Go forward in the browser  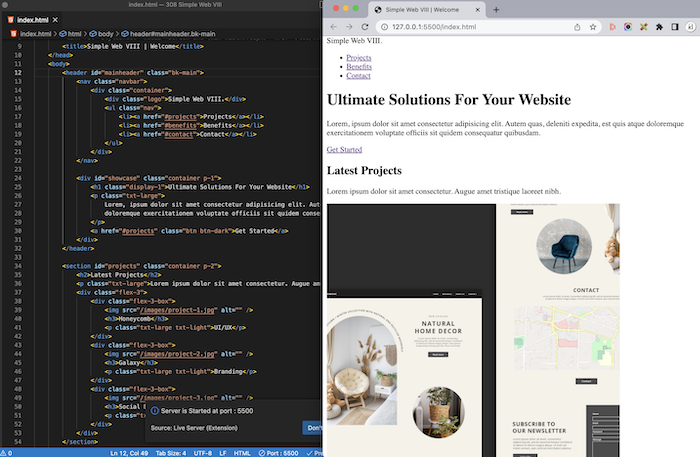click(x=349, y=27)
